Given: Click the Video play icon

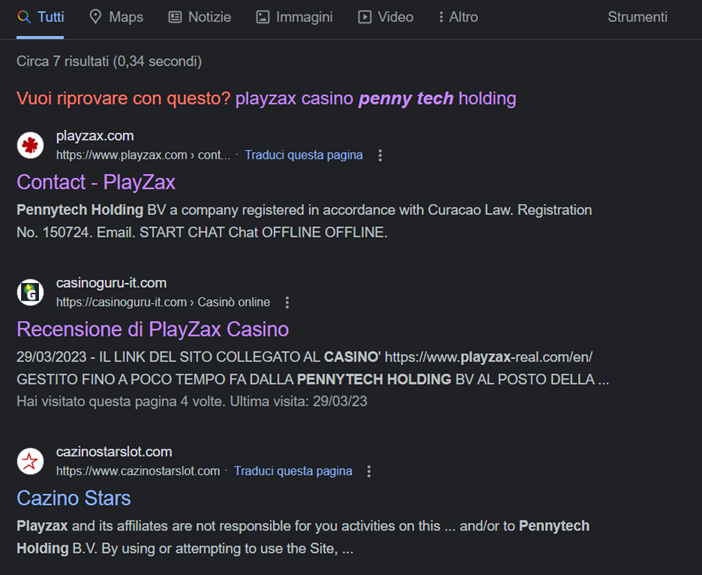Looking at the screenshot, I should point(365,17).
